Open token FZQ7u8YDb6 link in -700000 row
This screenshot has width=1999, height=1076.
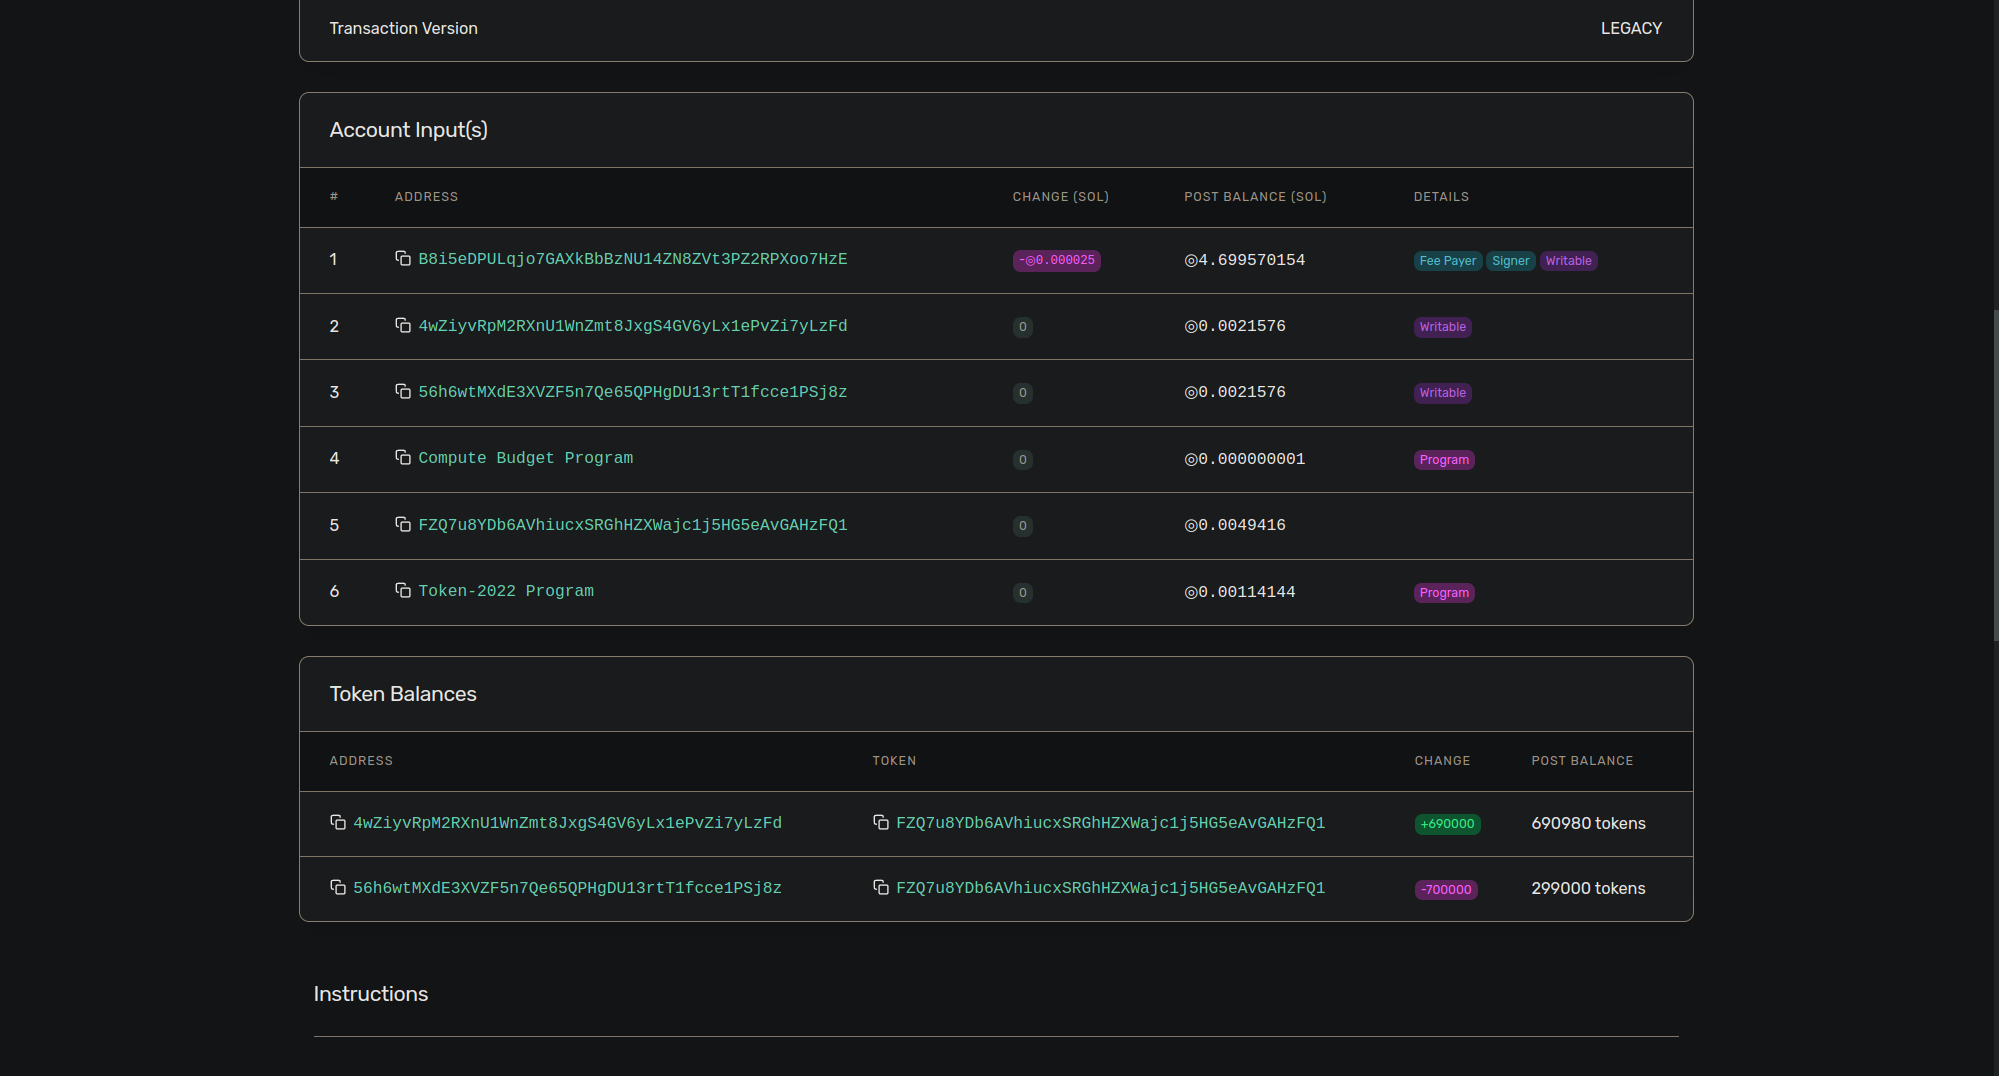(1111, 888)
